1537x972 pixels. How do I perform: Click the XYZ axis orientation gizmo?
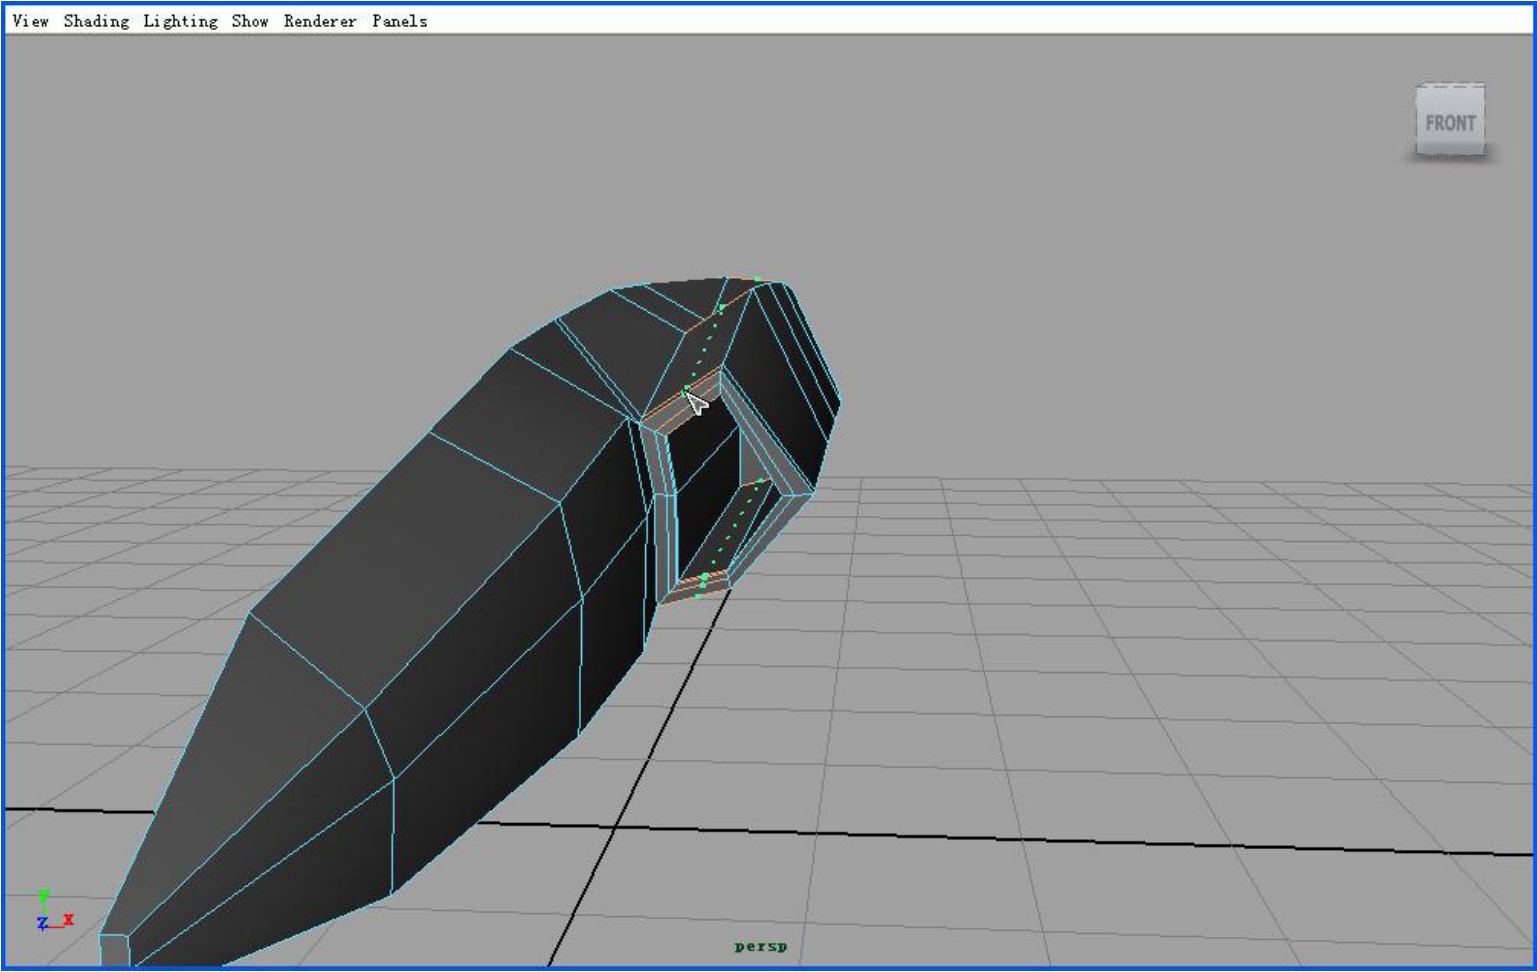pos(54,912)
